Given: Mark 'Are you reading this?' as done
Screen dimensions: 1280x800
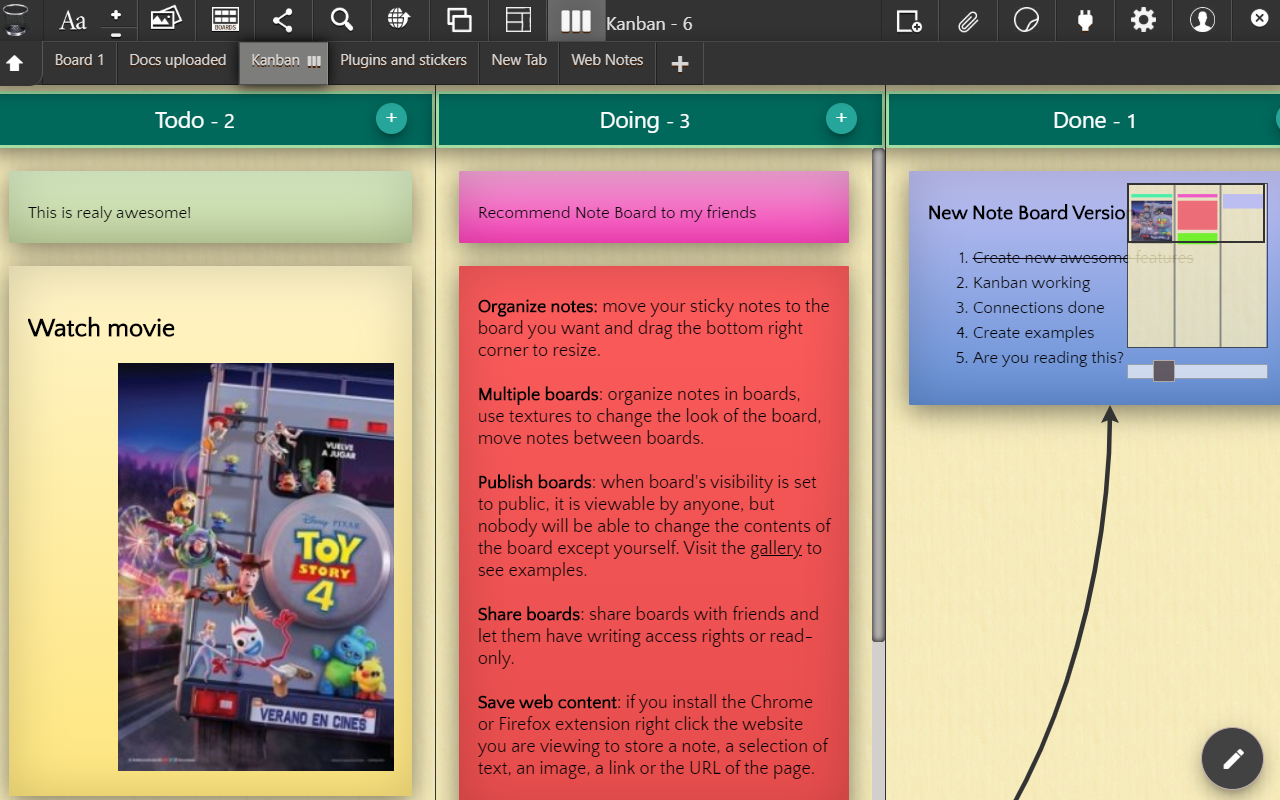Looking at the screenshot, I should pyautogui.click(x=1048, y=357).
